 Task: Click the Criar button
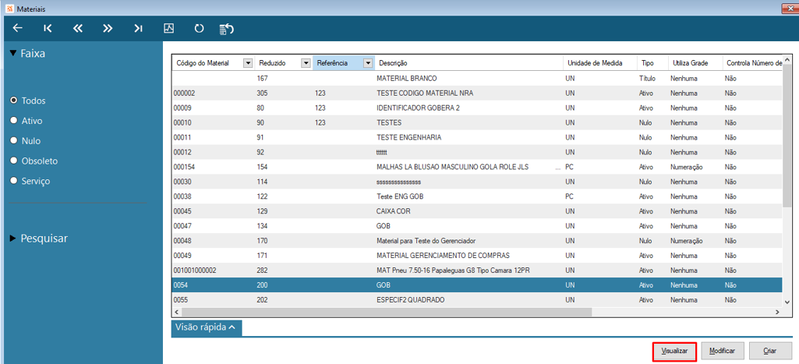coord(769,351)
